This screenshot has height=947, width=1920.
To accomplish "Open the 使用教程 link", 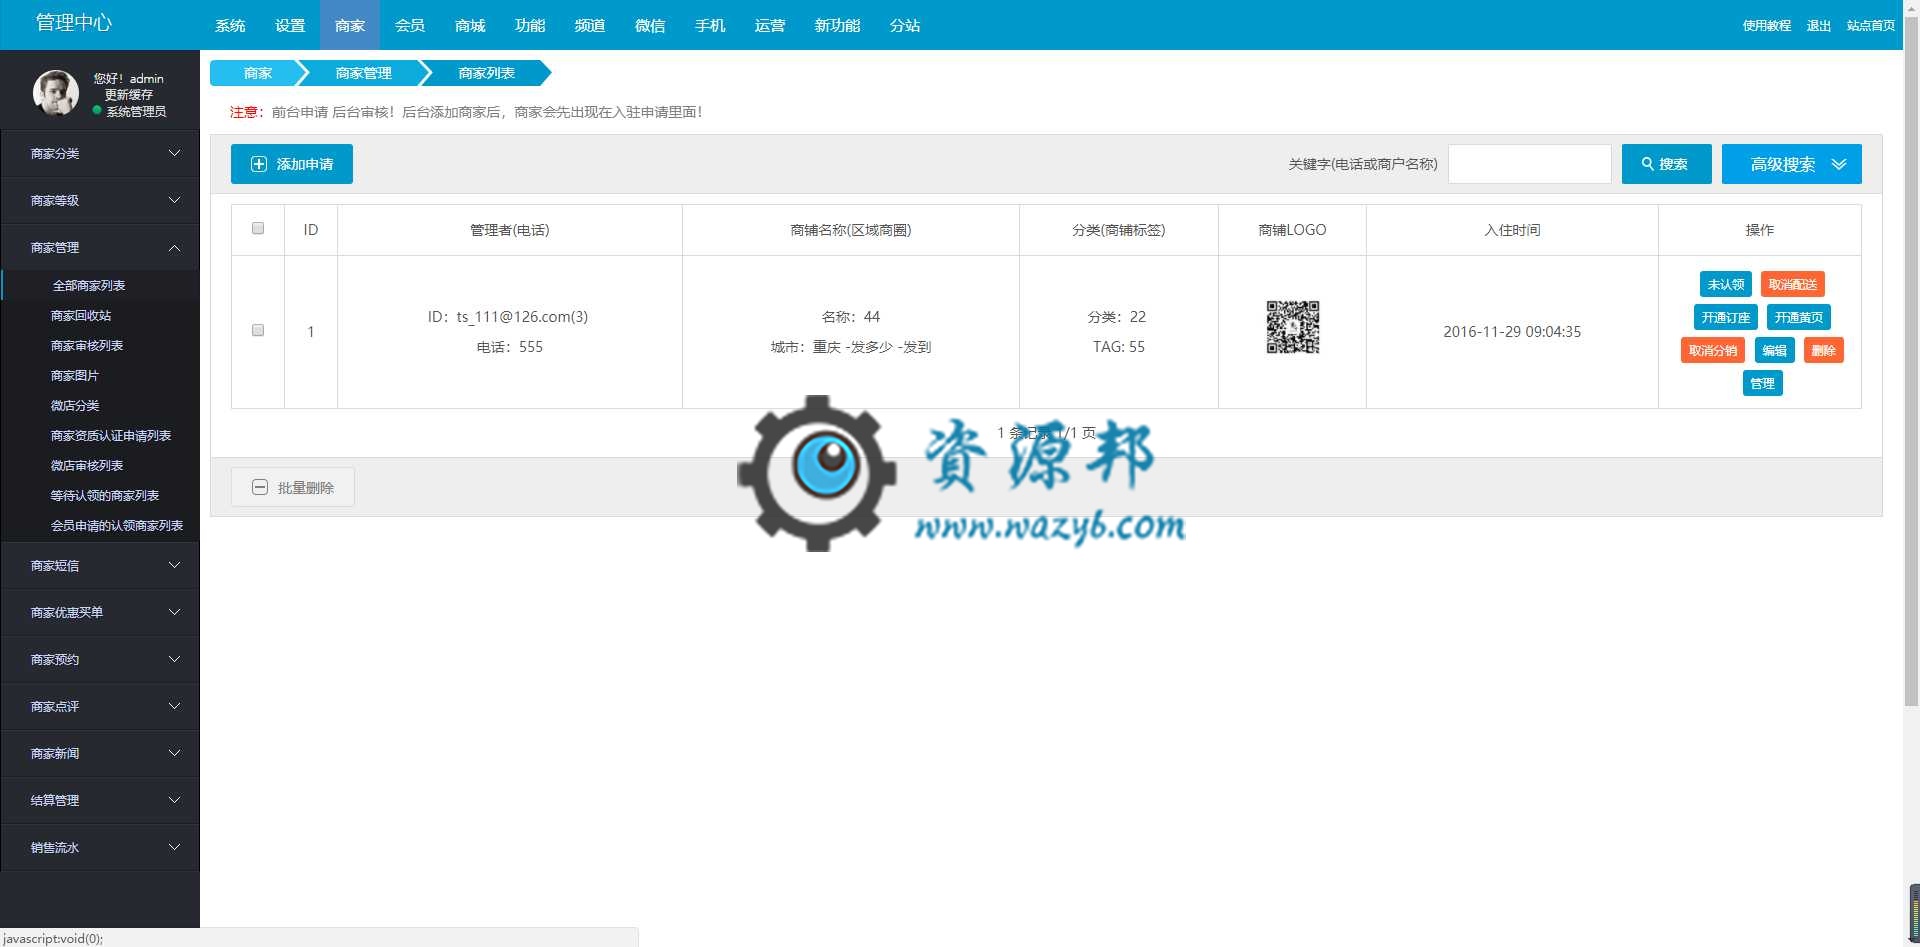I will click(1766, 26).
